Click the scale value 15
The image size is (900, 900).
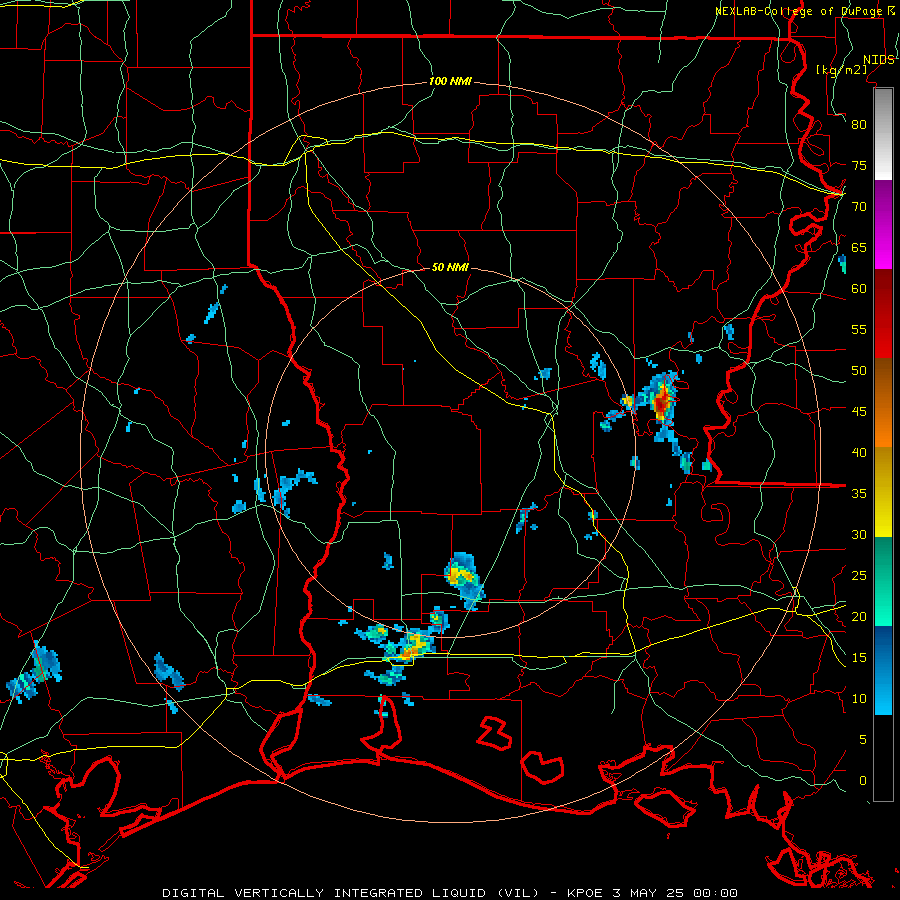point(859,658)
